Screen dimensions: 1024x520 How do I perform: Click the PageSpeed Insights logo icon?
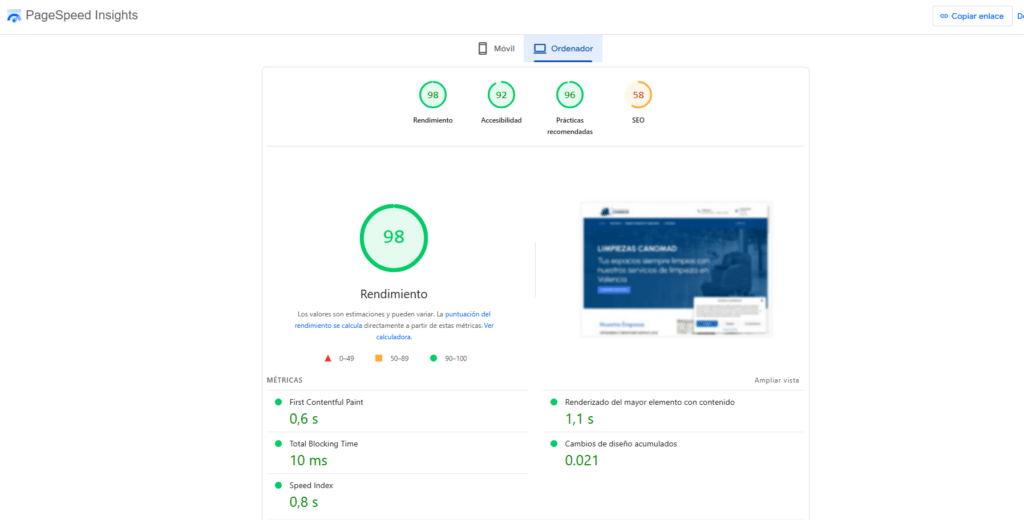(x=14, y=16)
